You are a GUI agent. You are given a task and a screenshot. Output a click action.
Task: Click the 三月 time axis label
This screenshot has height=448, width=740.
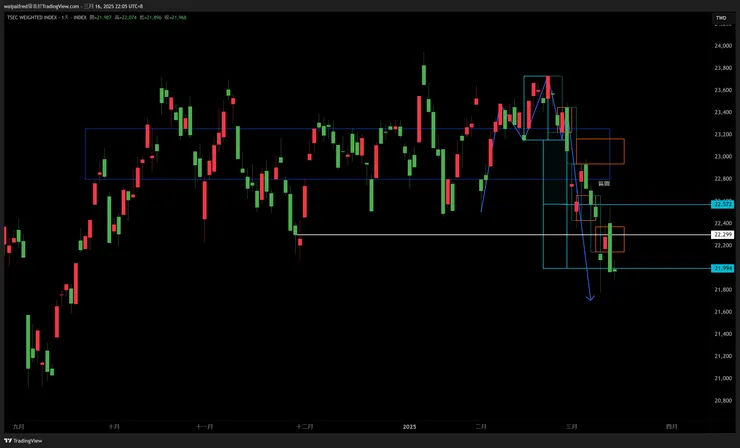[572, 427]
